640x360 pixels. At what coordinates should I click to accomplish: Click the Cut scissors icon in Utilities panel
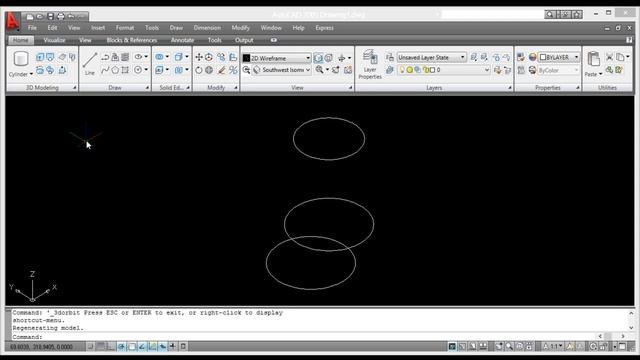[x=609, y=57]
